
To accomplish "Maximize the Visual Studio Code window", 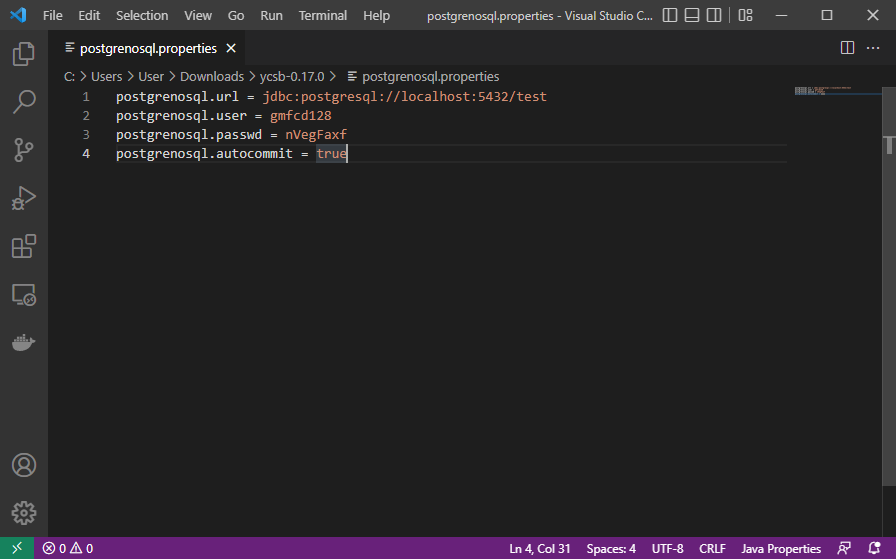I will point(827,15).
